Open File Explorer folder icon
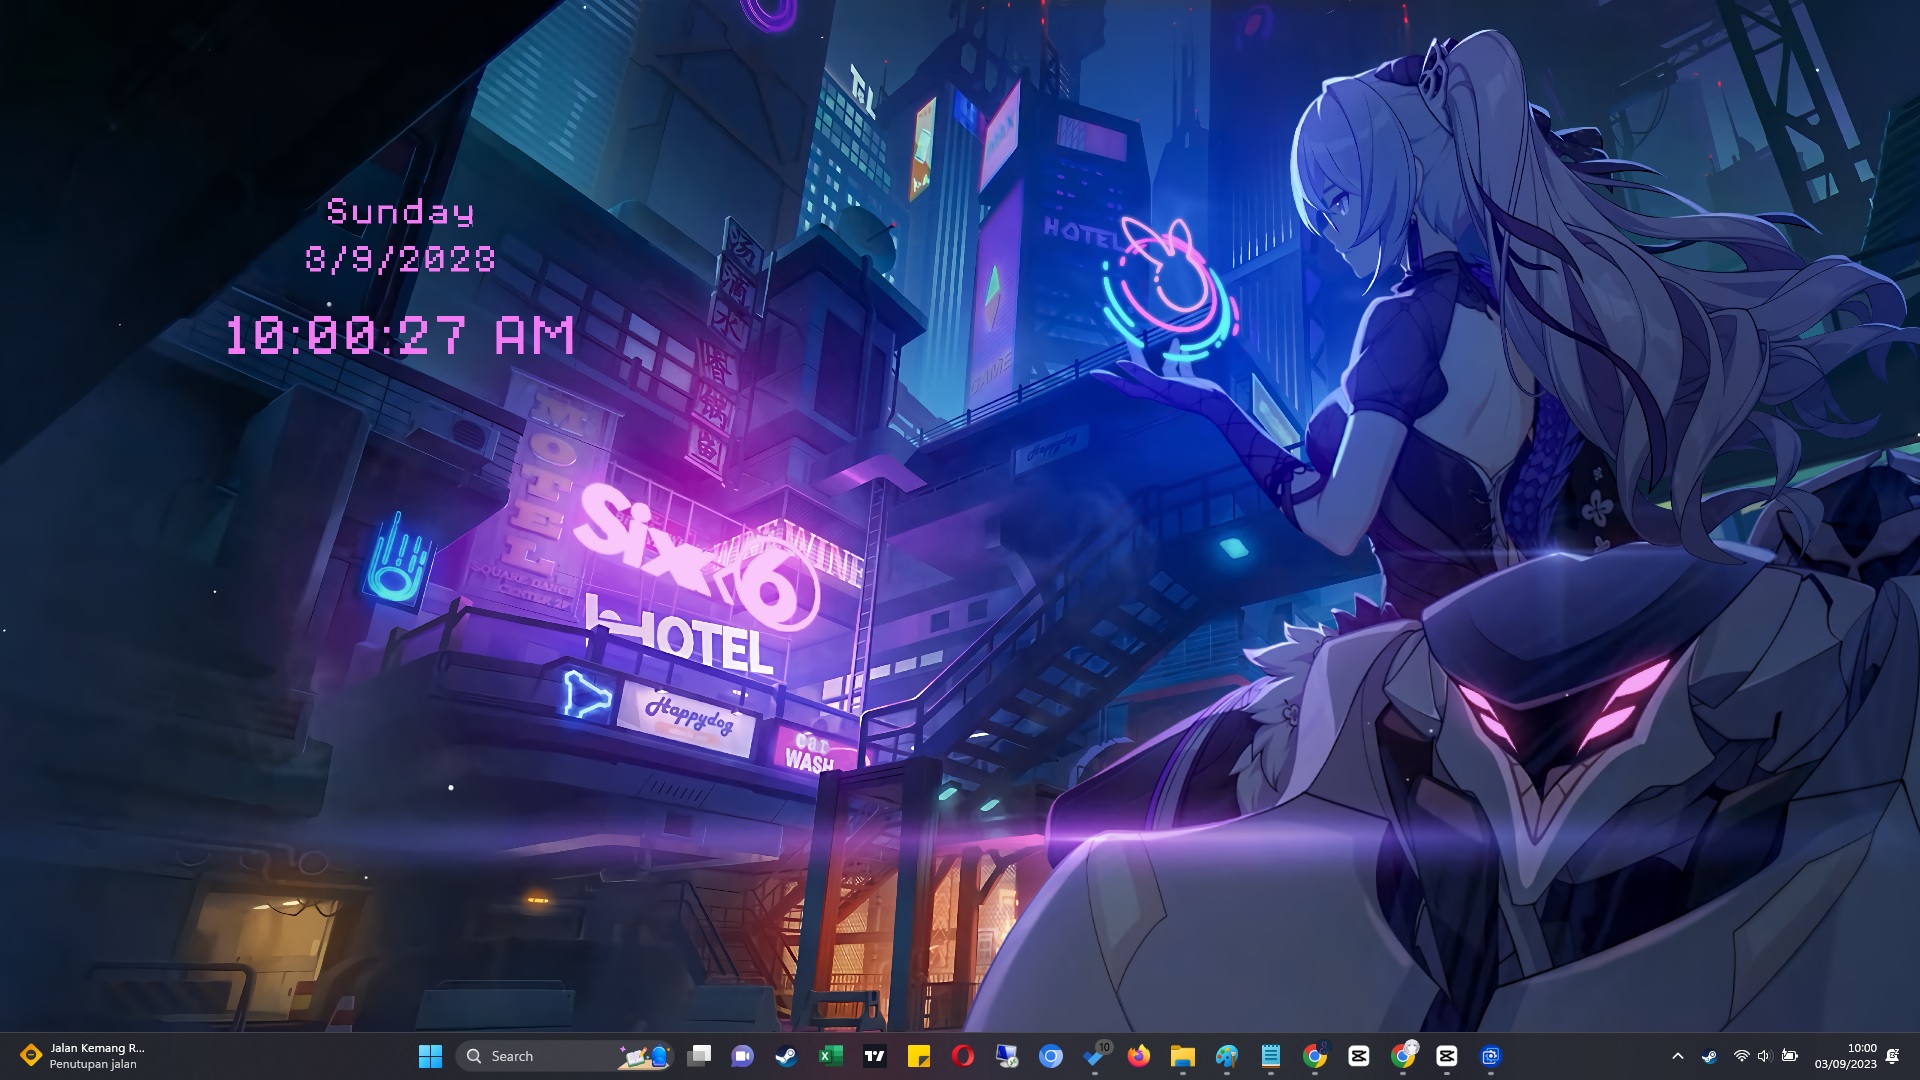 pos(1182,1056)
